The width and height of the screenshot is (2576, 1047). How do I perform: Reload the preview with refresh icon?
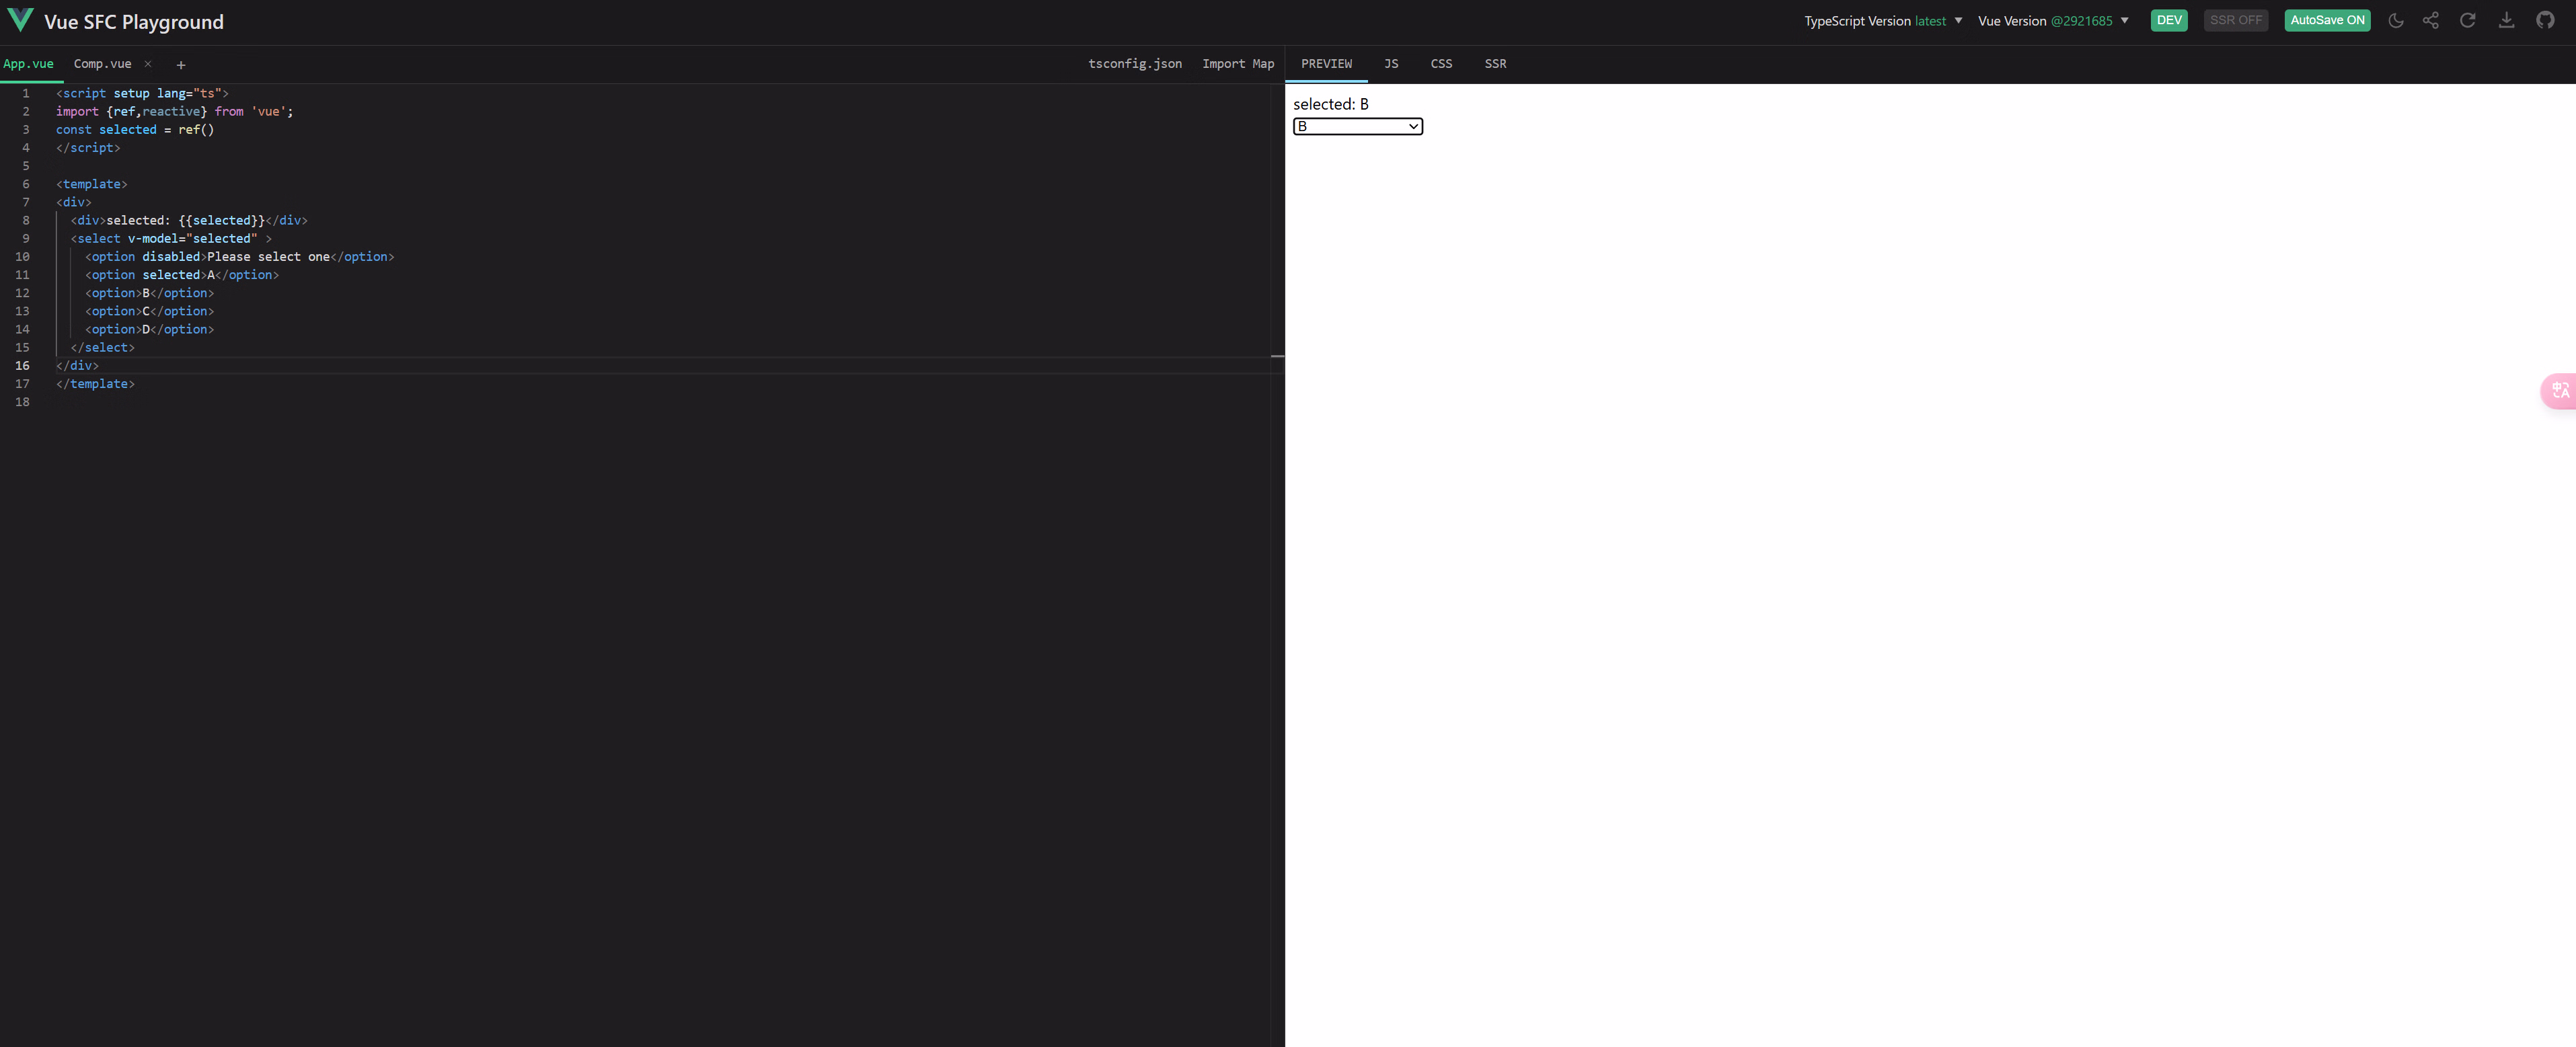pos(2468,20)
